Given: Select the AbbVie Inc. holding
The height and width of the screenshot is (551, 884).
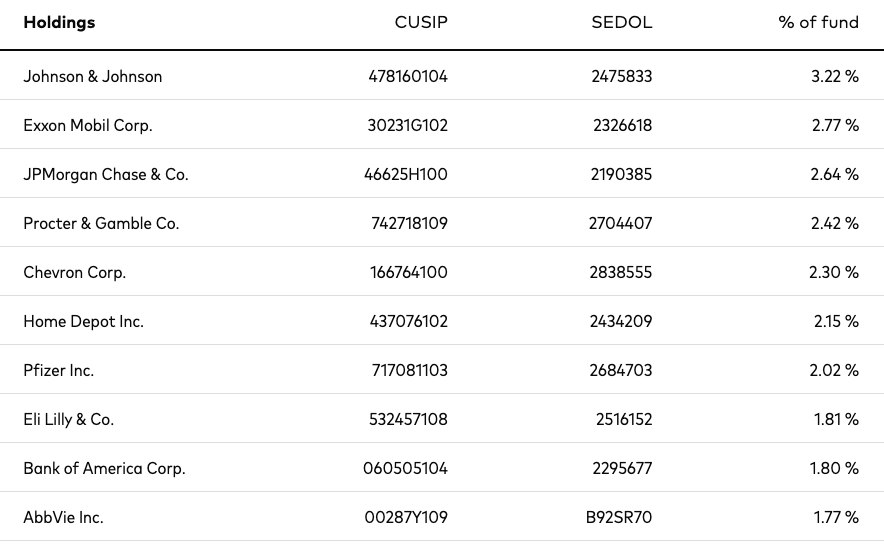Looking at the screenshot, I should click(64, 518).
